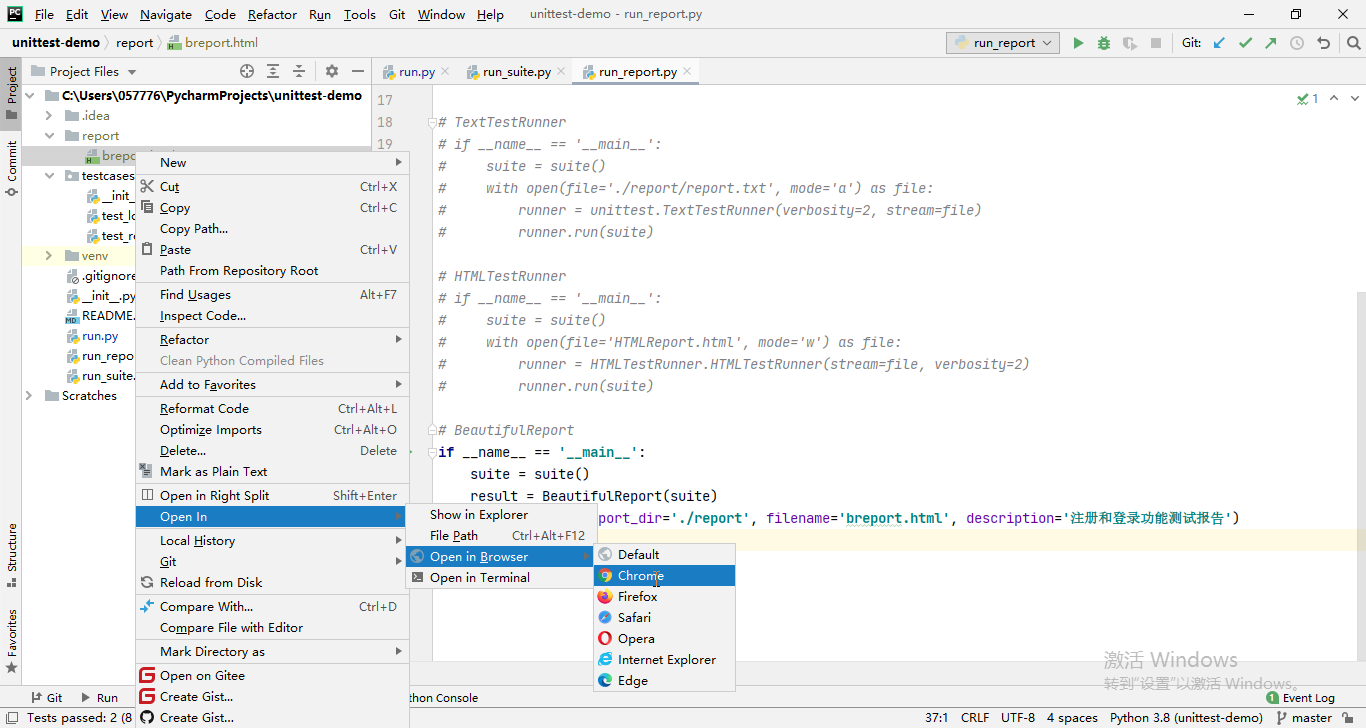Viewport: 1366px width, 728px height.
Task: Change UTF-8 file encoding
Action: (x=1018, y=718)
